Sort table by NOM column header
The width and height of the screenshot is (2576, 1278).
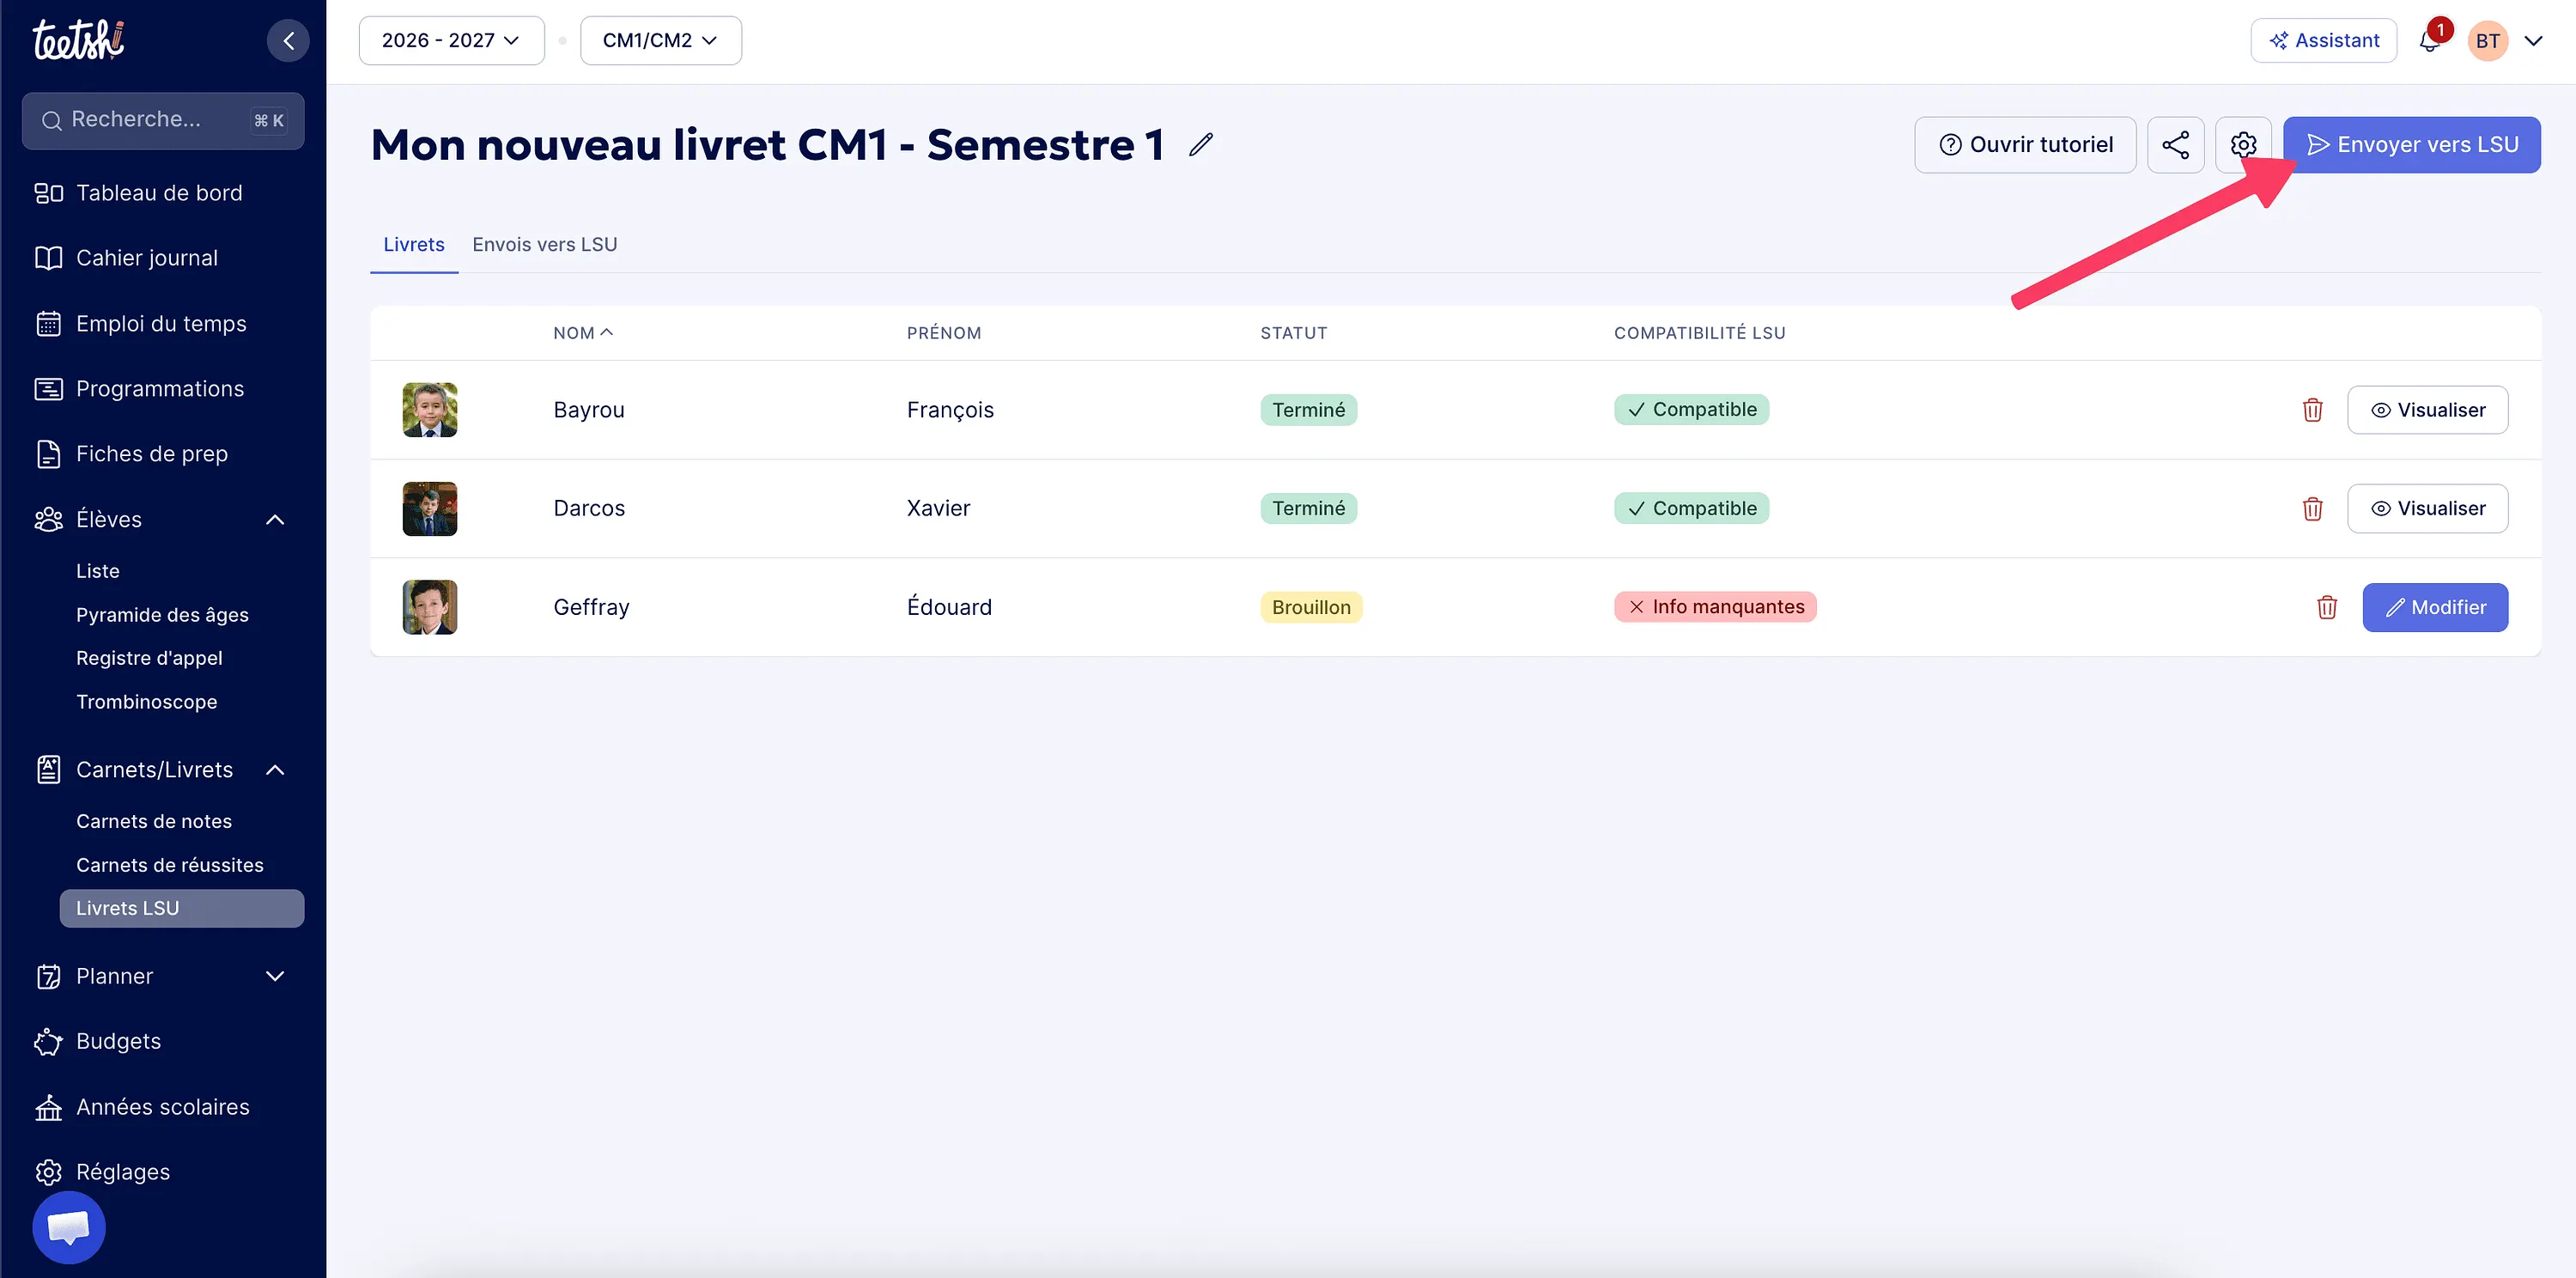point(583,333)
